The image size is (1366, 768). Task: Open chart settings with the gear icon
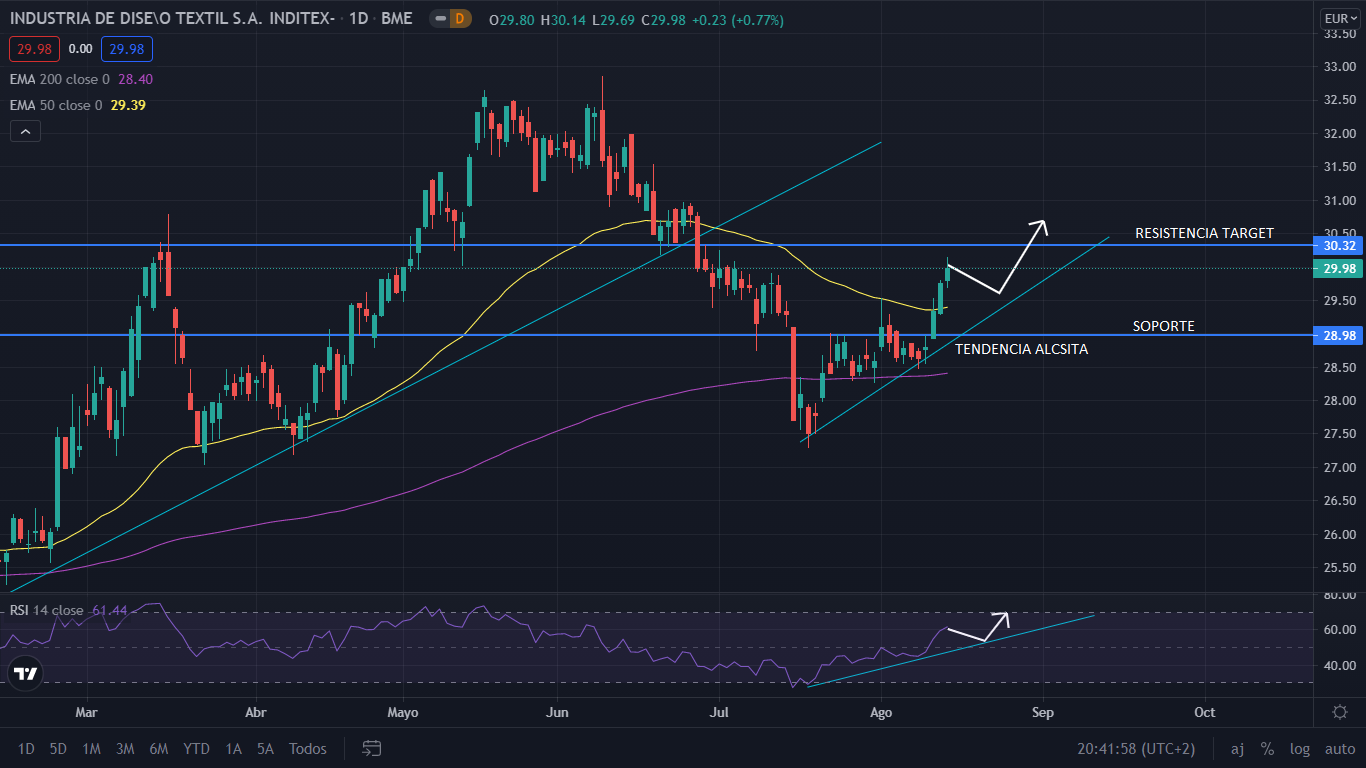(1339, 712)
